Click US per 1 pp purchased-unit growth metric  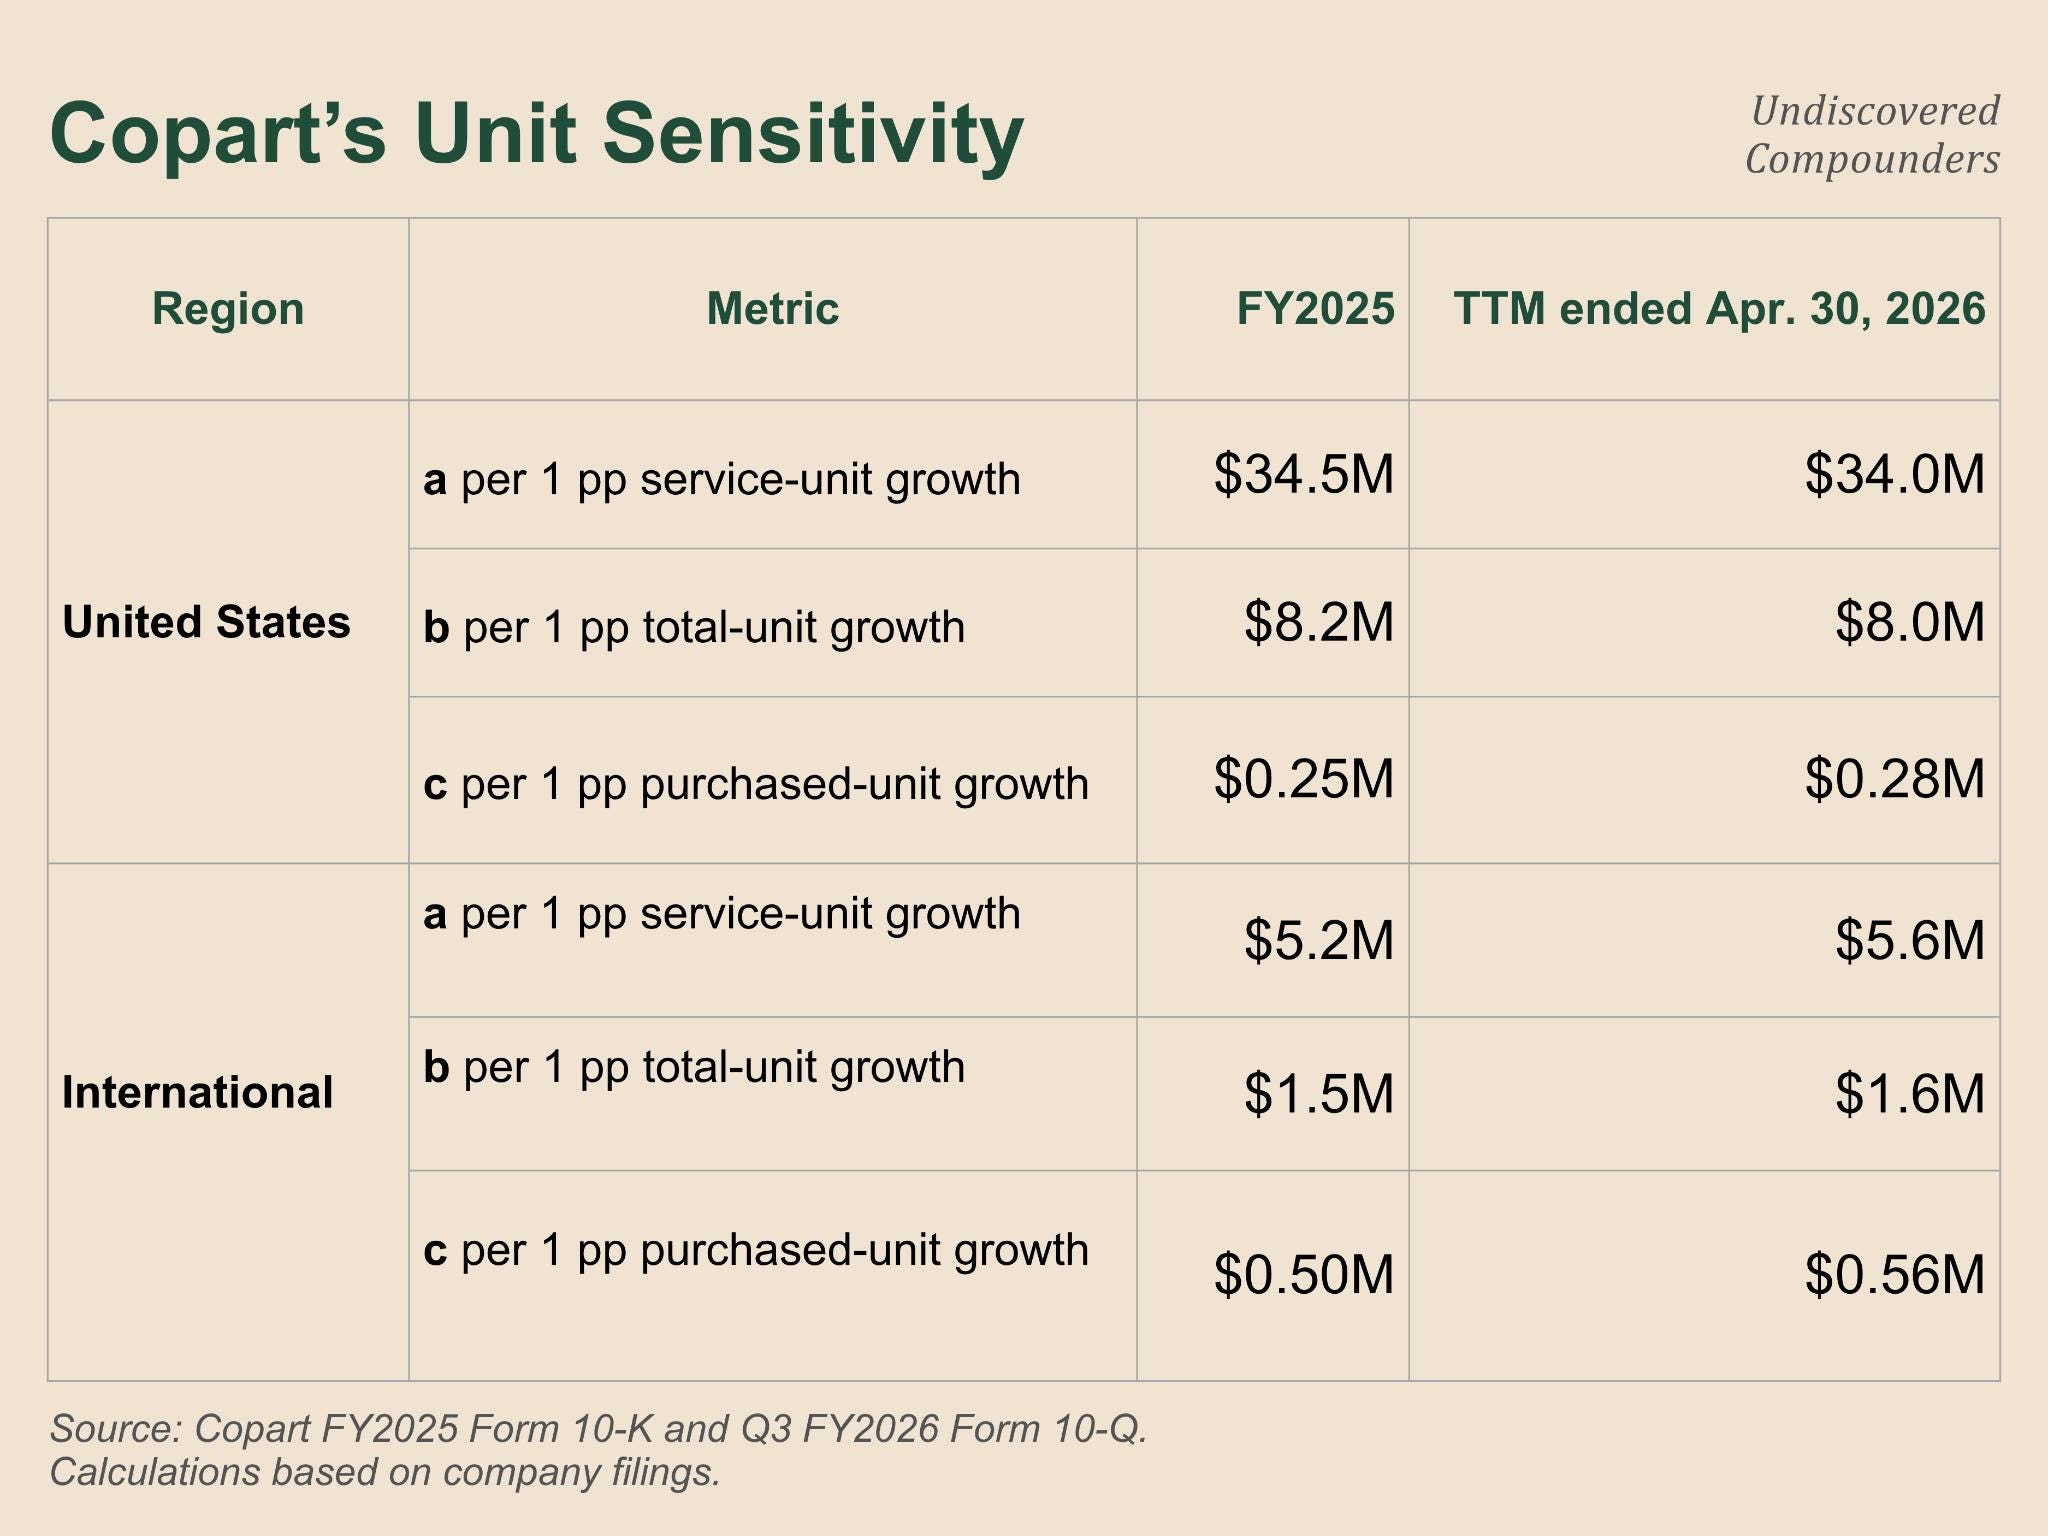756,784
